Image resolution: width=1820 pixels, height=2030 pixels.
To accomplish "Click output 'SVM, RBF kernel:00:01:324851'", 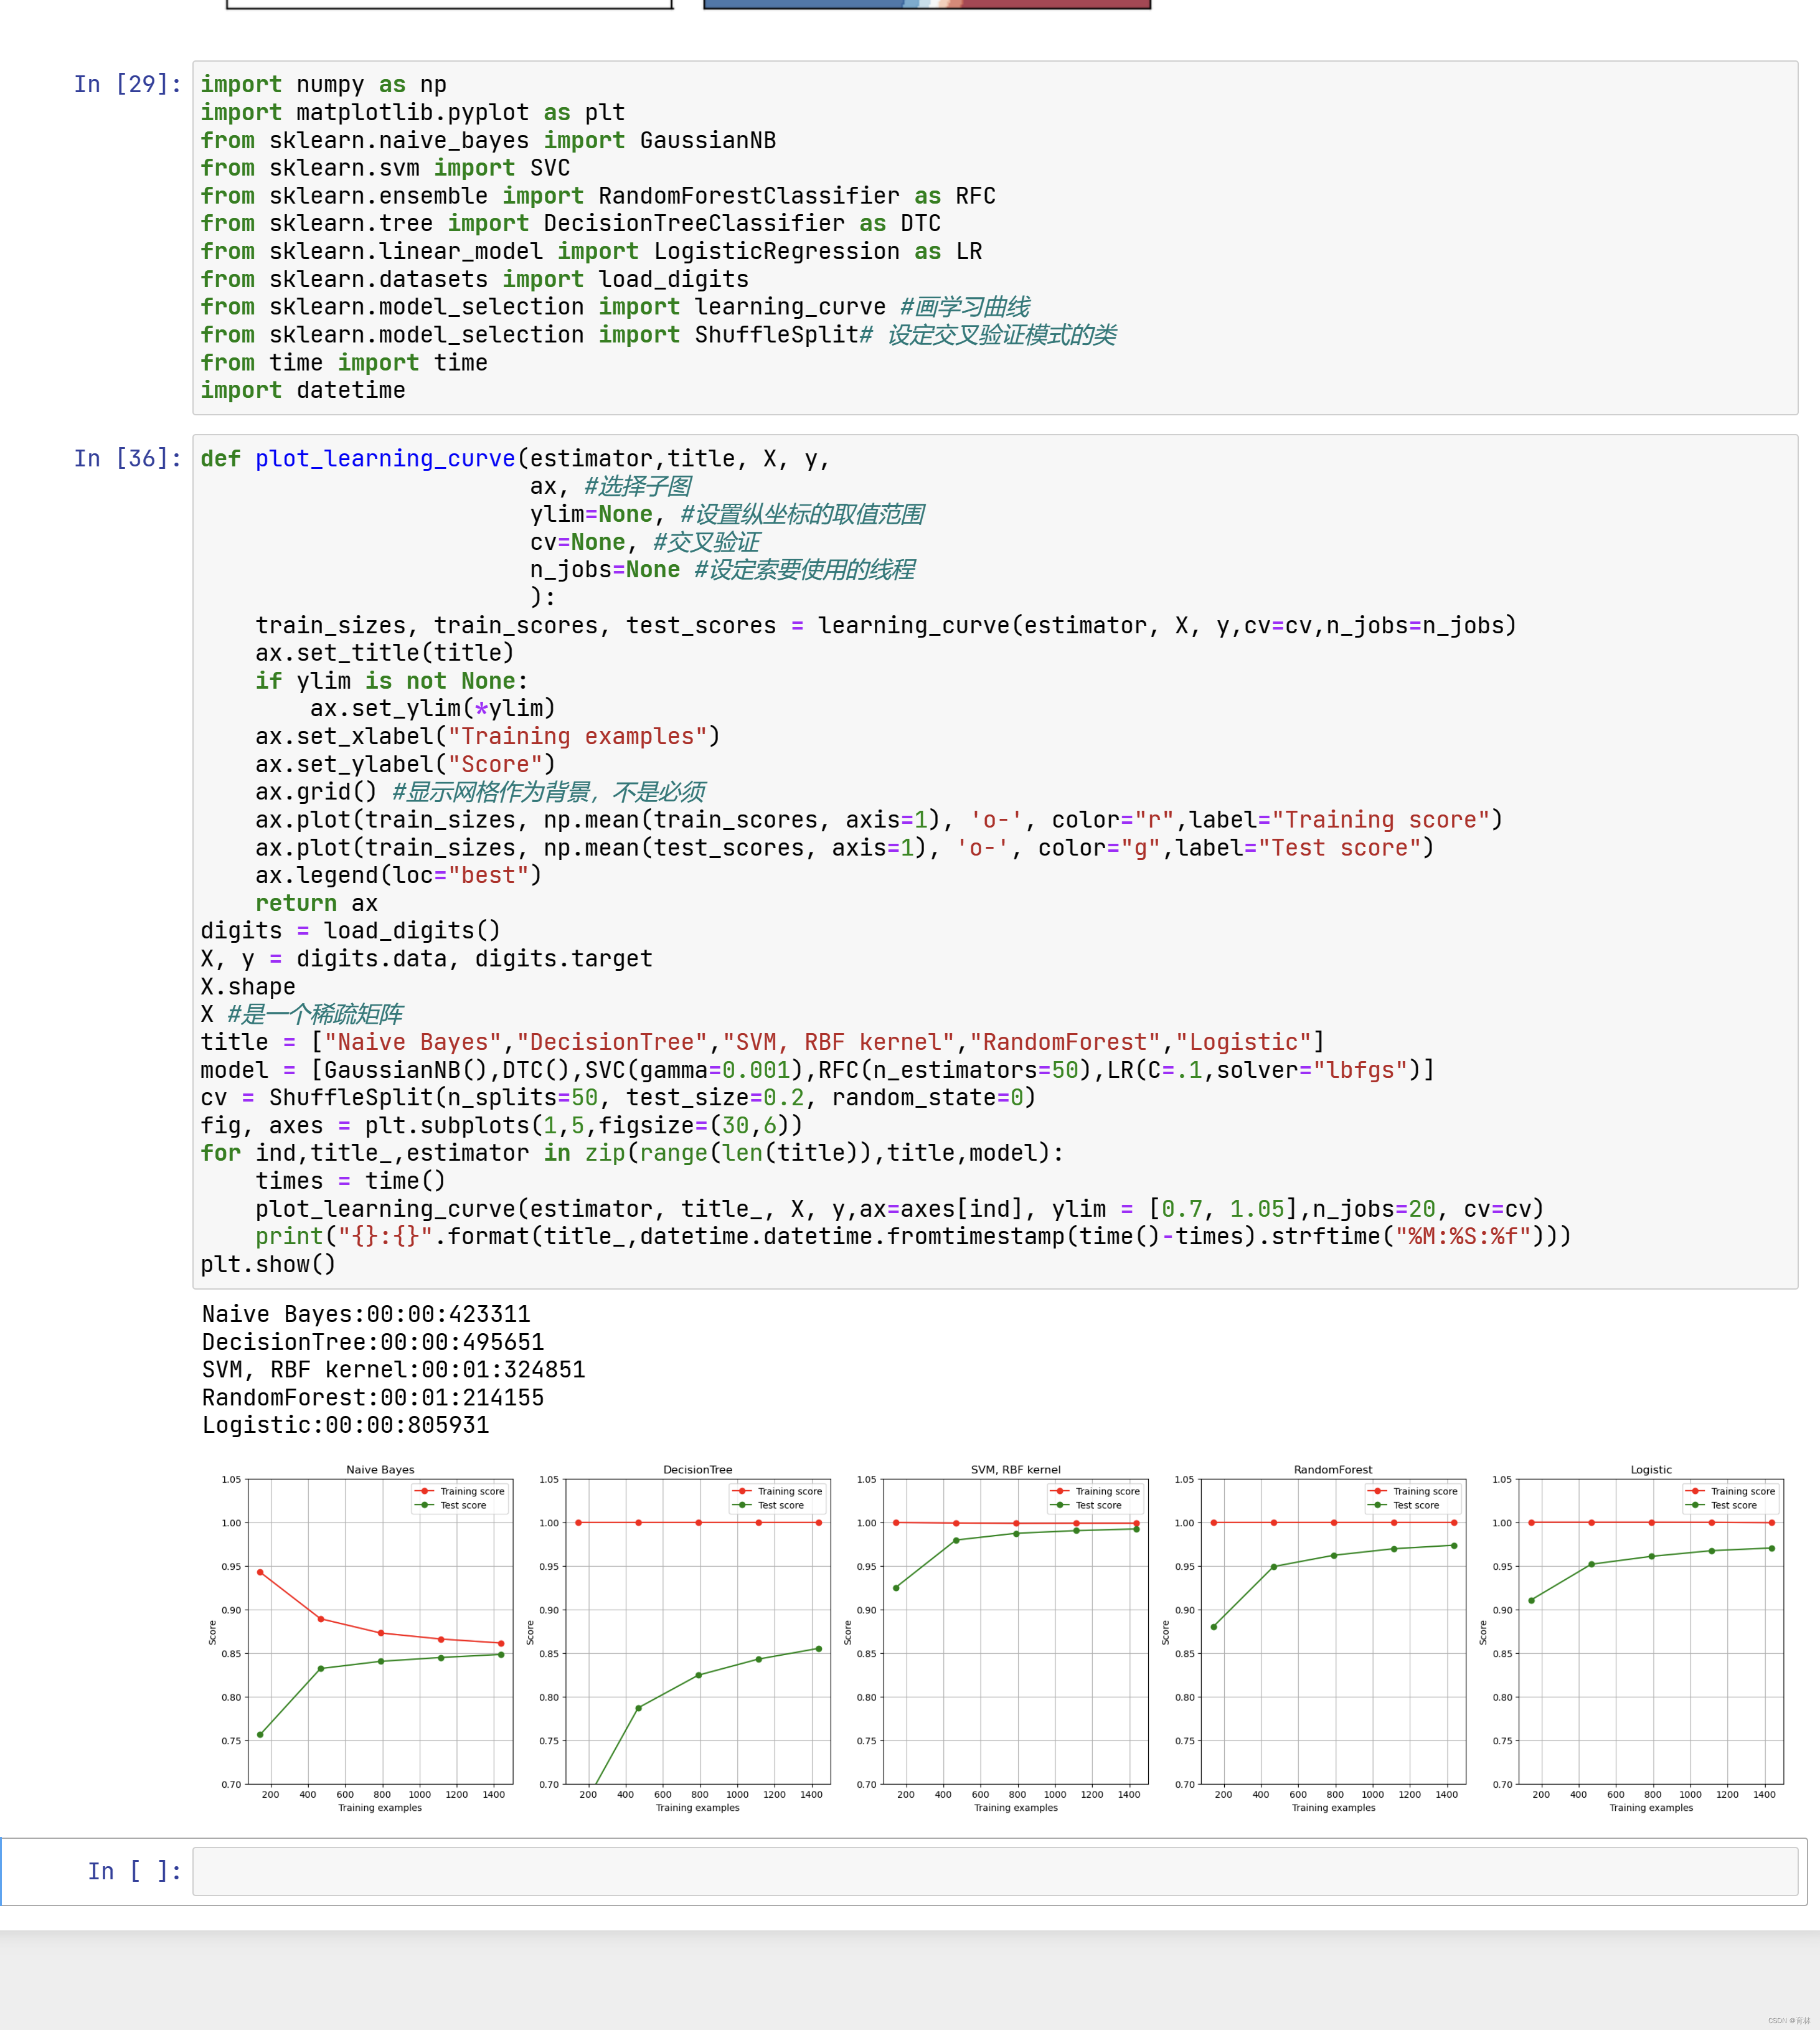I will [x=394, y=1370].
